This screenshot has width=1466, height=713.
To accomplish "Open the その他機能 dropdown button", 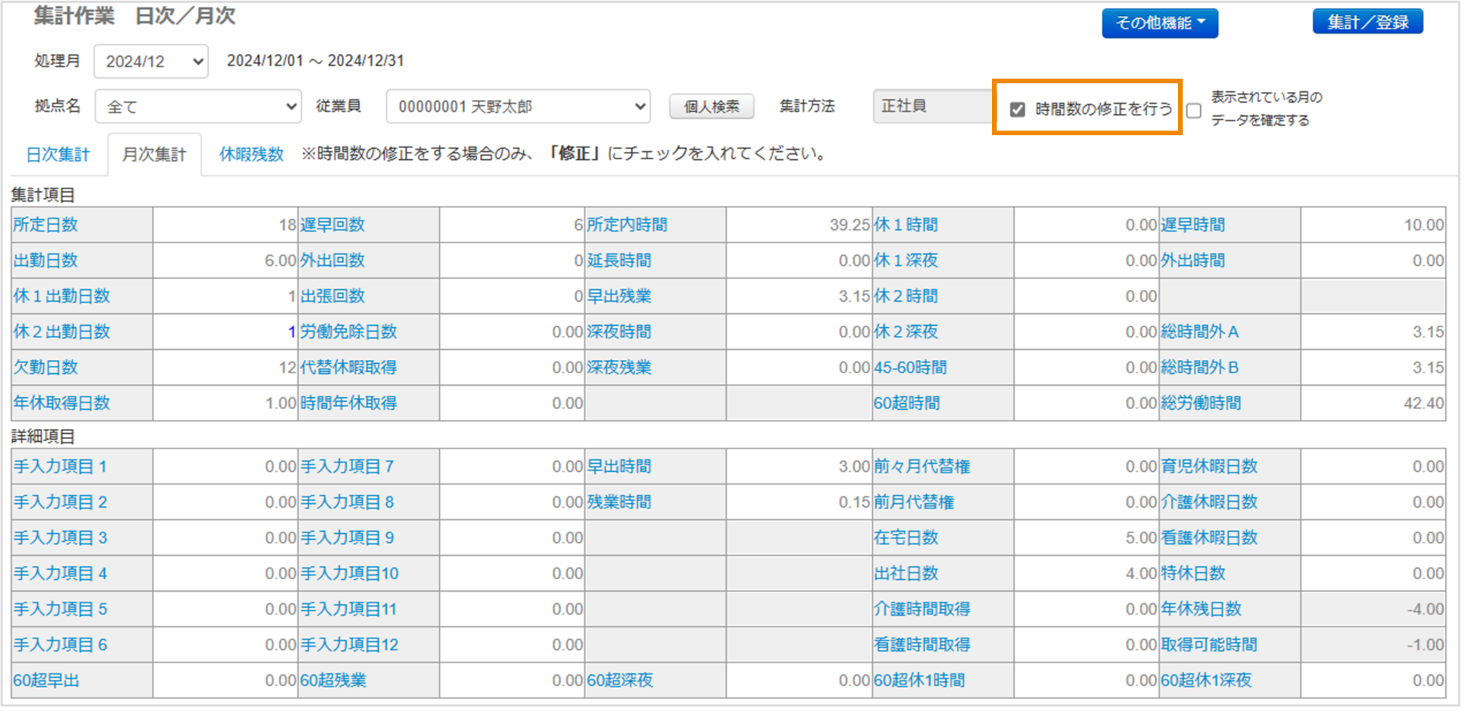I will (1159, 23).
